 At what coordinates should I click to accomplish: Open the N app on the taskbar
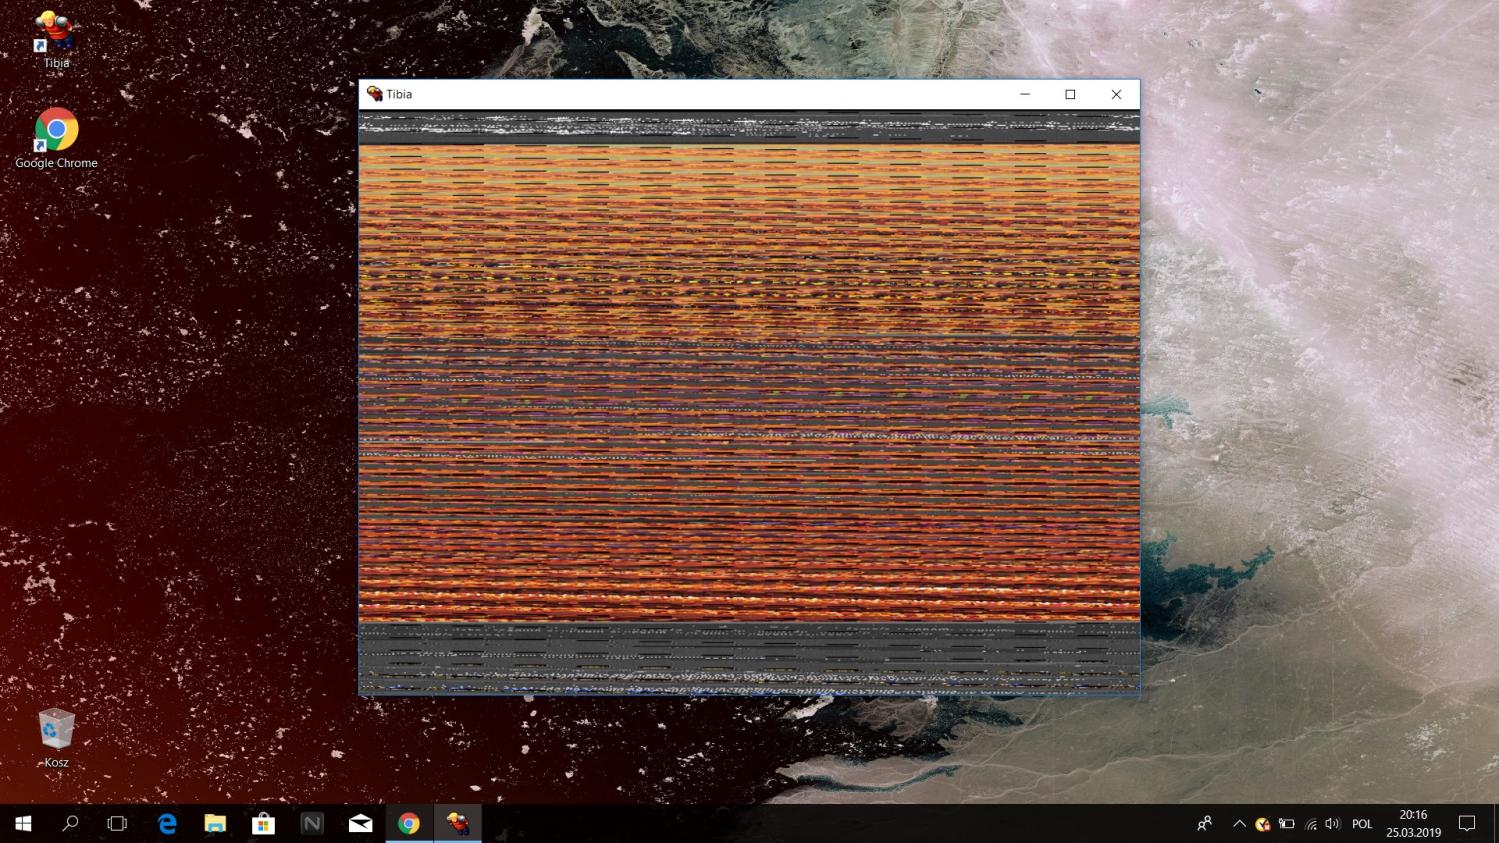pos(312,824)
